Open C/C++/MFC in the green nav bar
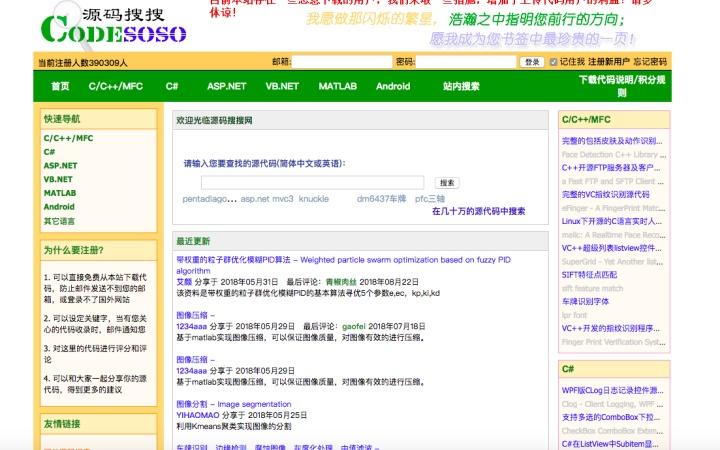This screenshot has width=720, height=450. coord(116,86)
